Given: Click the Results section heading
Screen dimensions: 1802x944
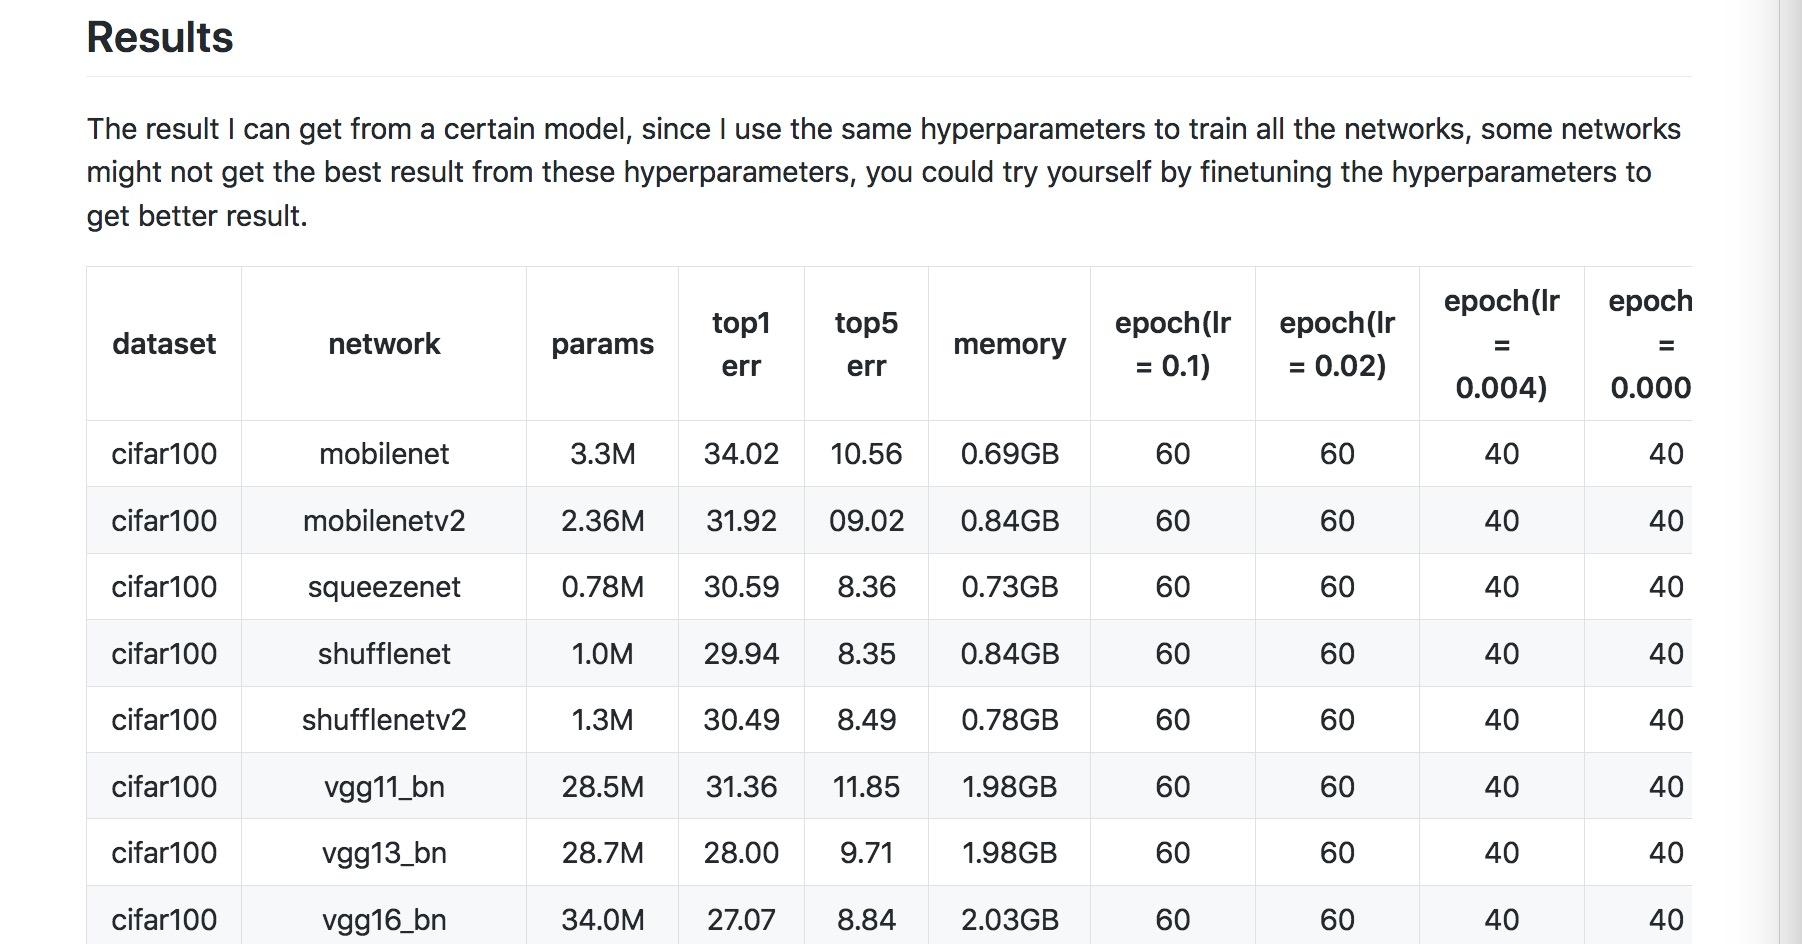Looking at the screenshot, I should pyautogui.click(x=160, y=38).
